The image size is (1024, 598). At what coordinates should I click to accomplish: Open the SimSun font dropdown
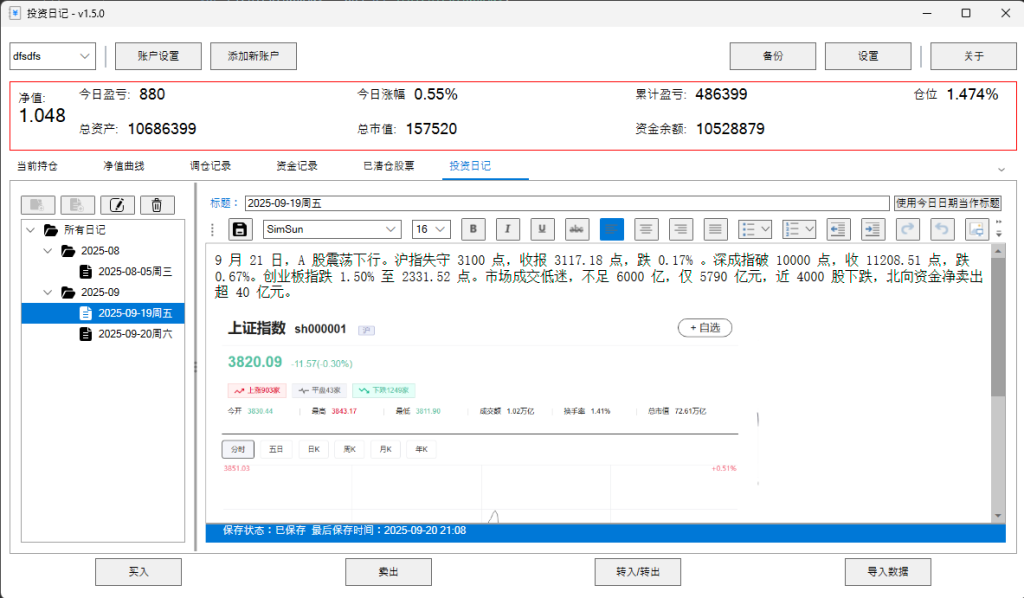[x=332, y=229]
